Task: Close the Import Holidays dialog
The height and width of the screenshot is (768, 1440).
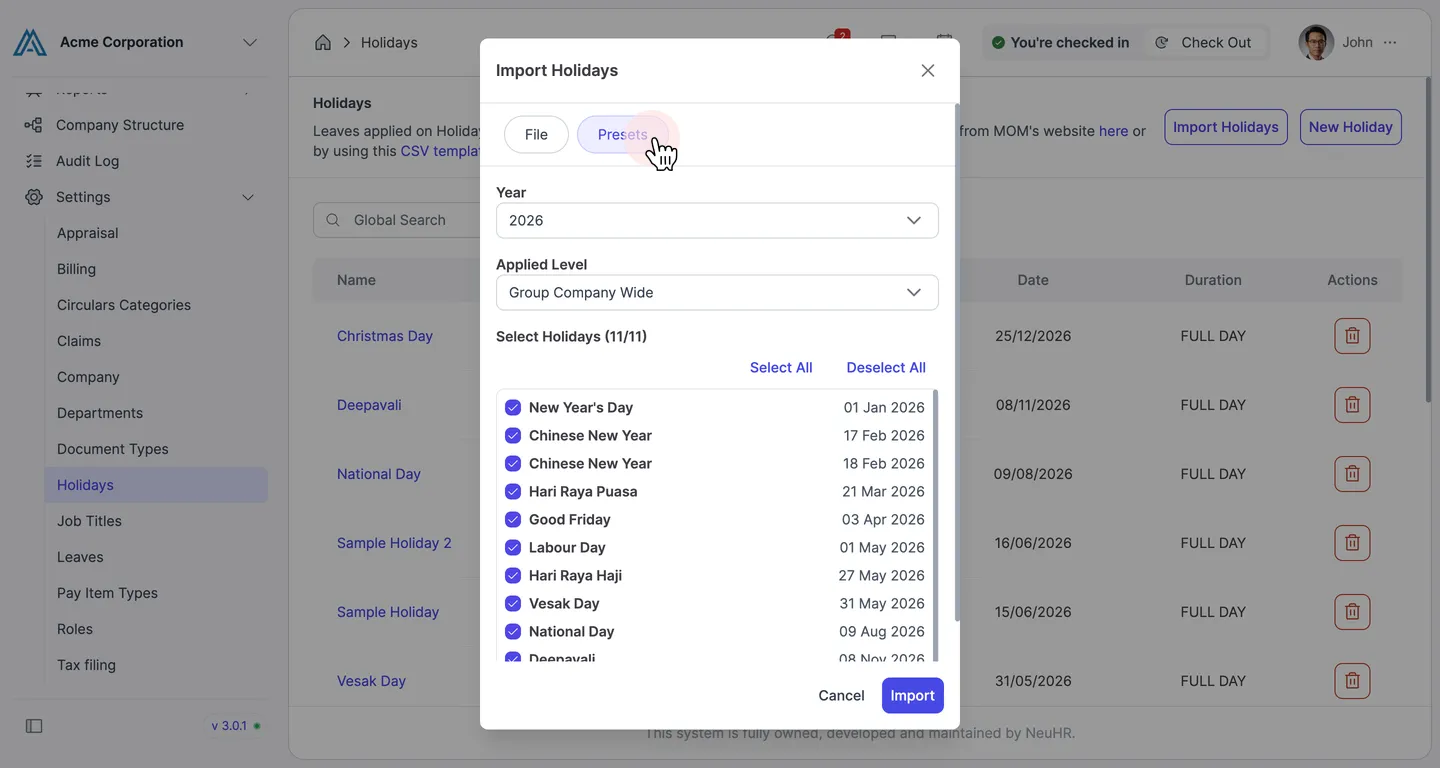Action: [928, 71]
